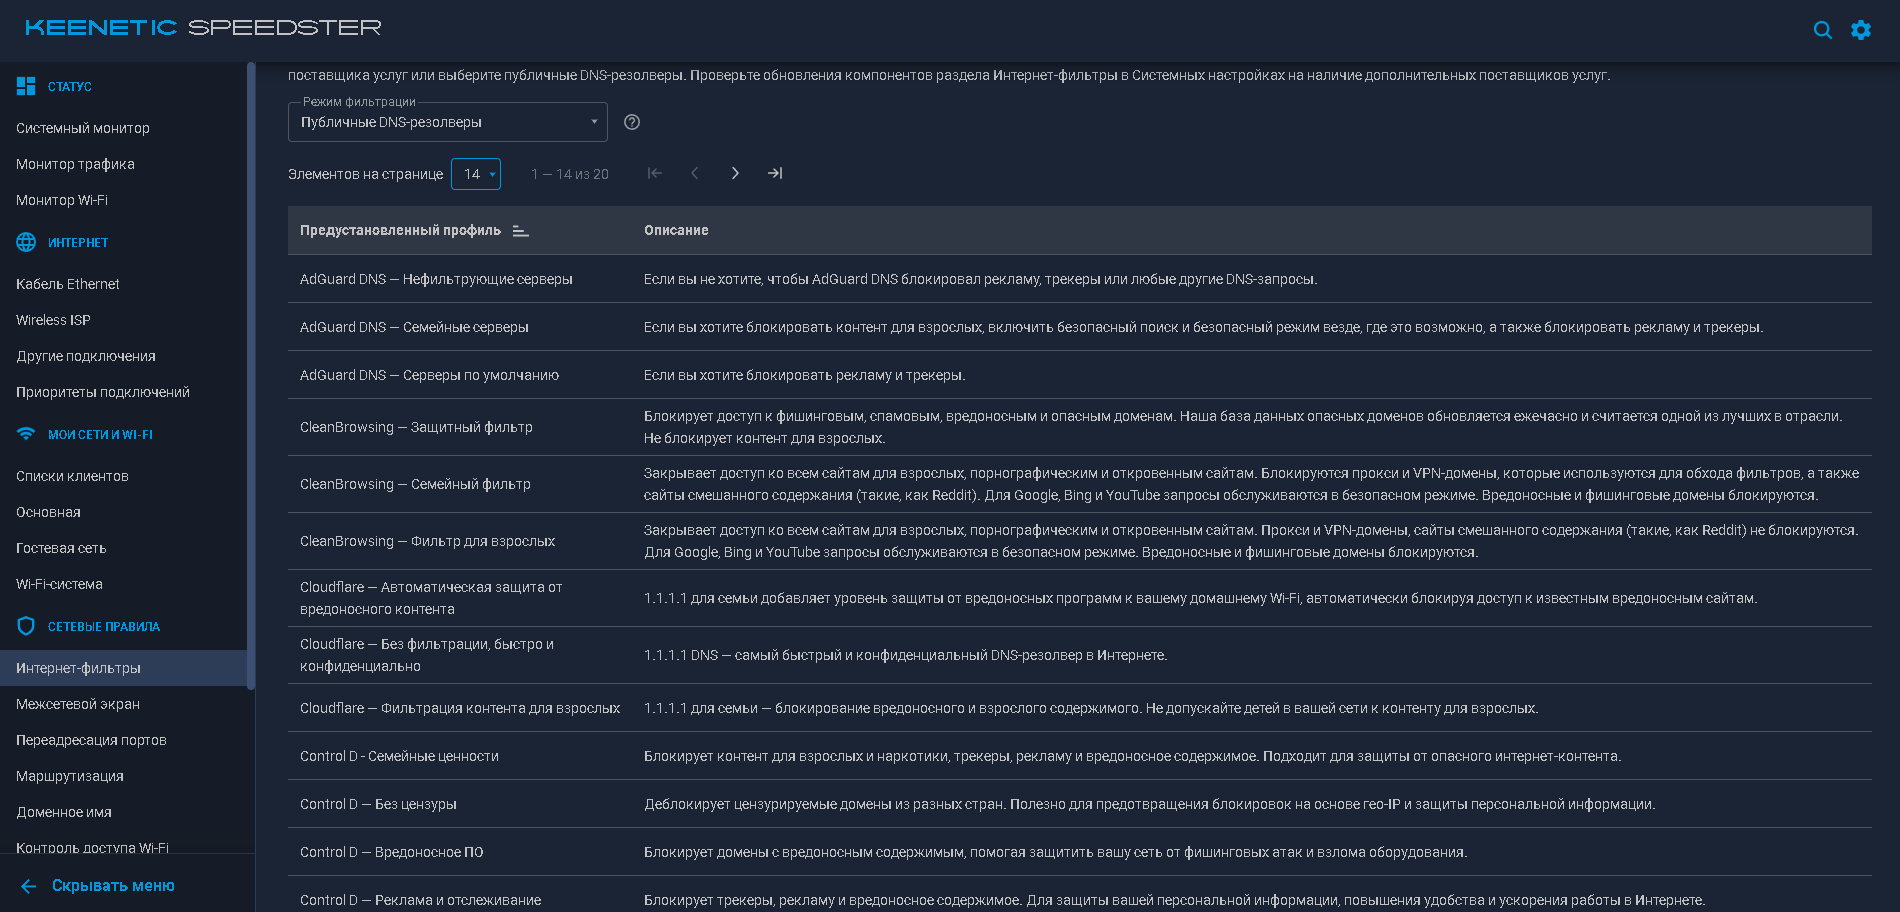Screen dimensions: 1900x912
Task: Click the Описание column header
Action: click(676, 231)
